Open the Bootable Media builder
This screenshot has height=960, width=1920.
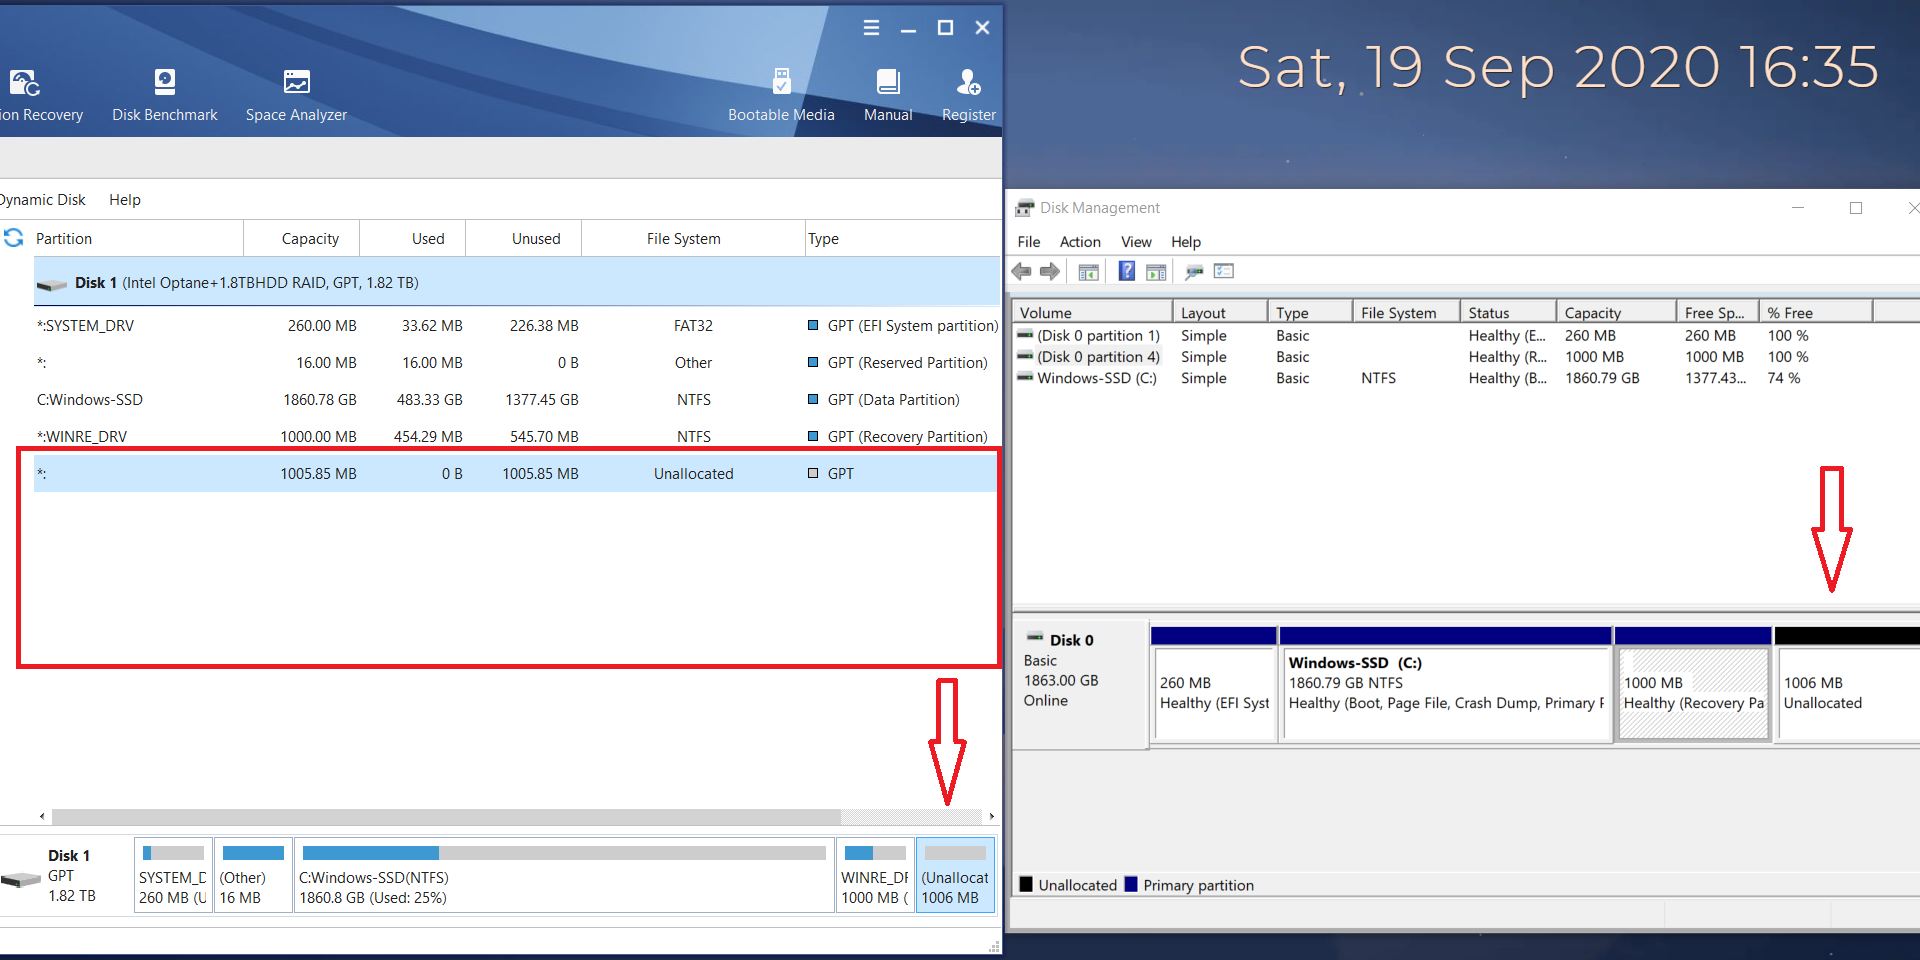pyautogui.click(x=781, y=95)
